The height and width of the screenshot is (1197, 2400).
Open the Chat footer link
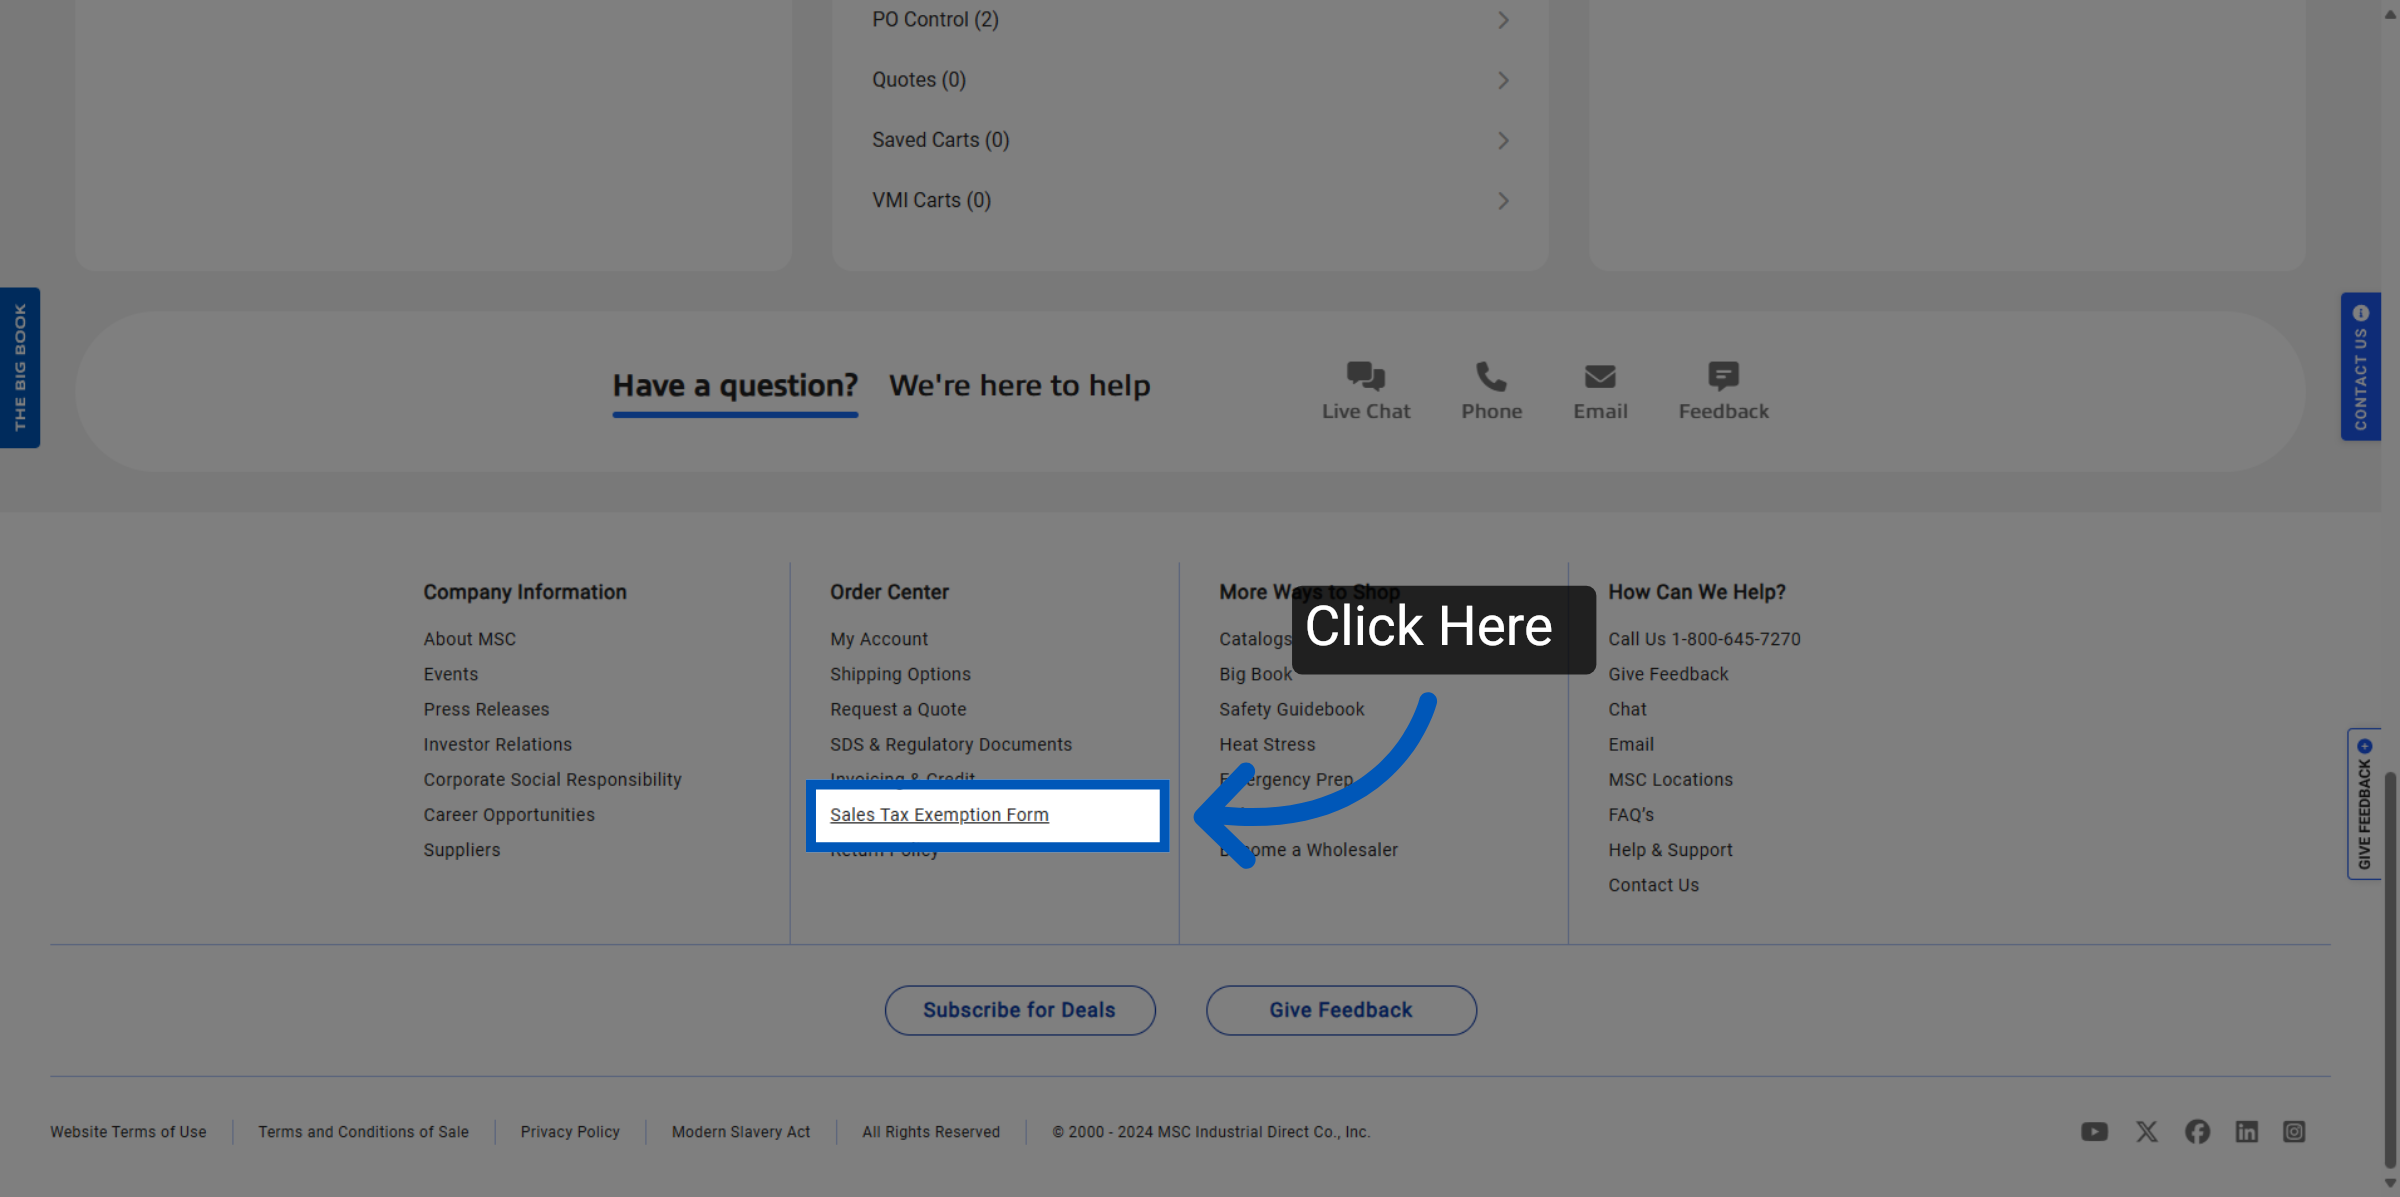pyautogui.click(x=1627, y=709)
